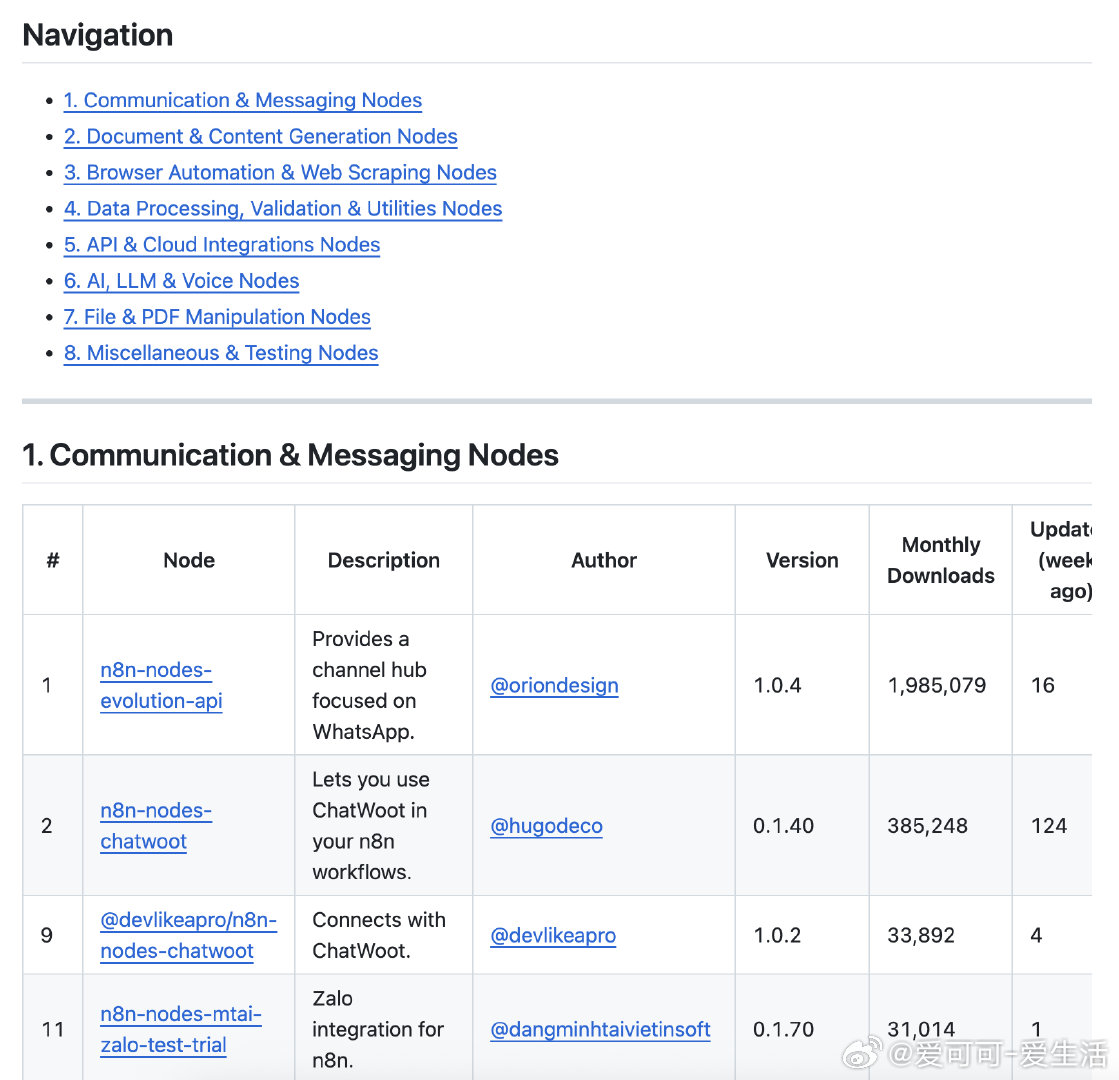Image resolution: width=1119 pixels, height=1080 pixels.
Task: Visit author @hugodeco profile
Action: point(547,826)
